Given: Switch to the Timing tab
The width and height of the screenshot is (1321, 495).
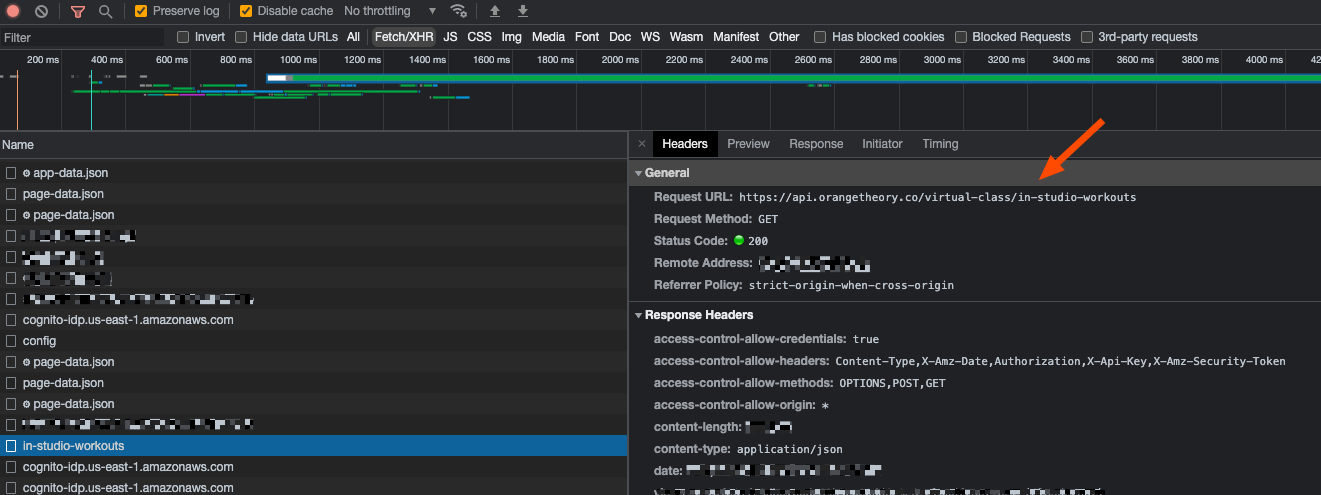Looking at the screenshot, I should (x=940, y=144).
